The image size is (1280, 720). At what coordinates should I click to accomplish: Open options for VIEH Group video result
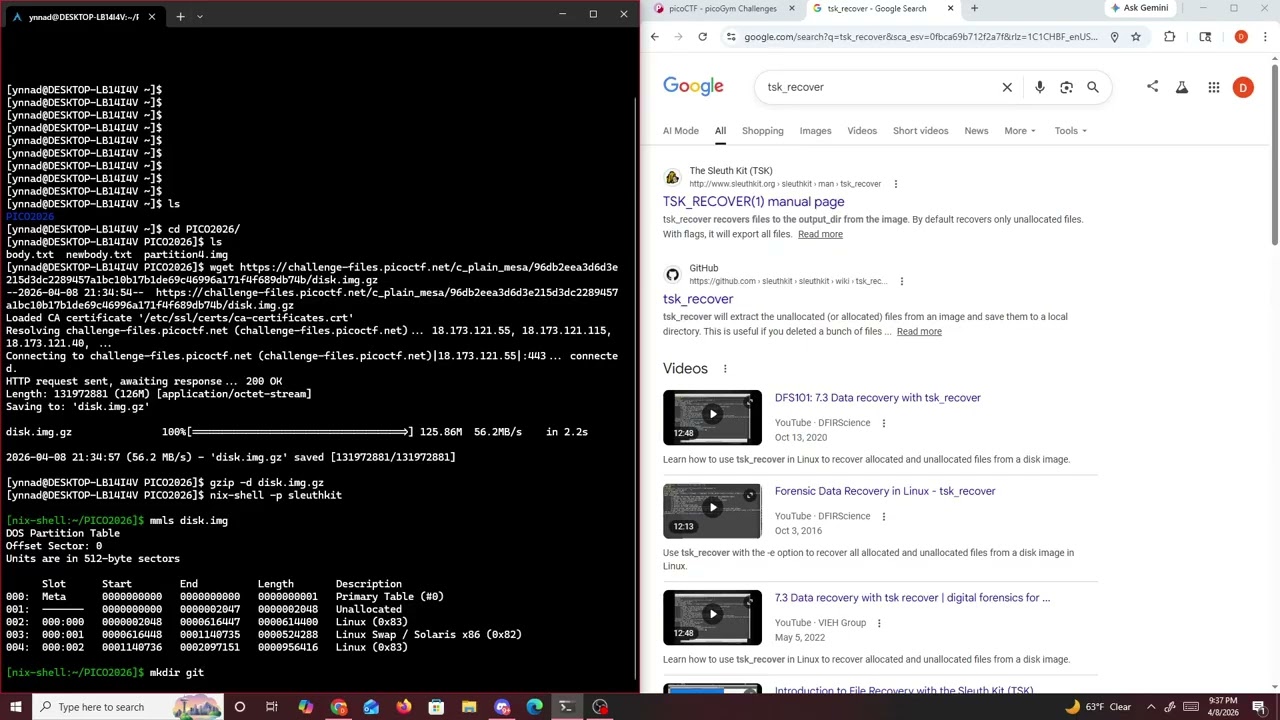pos(879,623)
